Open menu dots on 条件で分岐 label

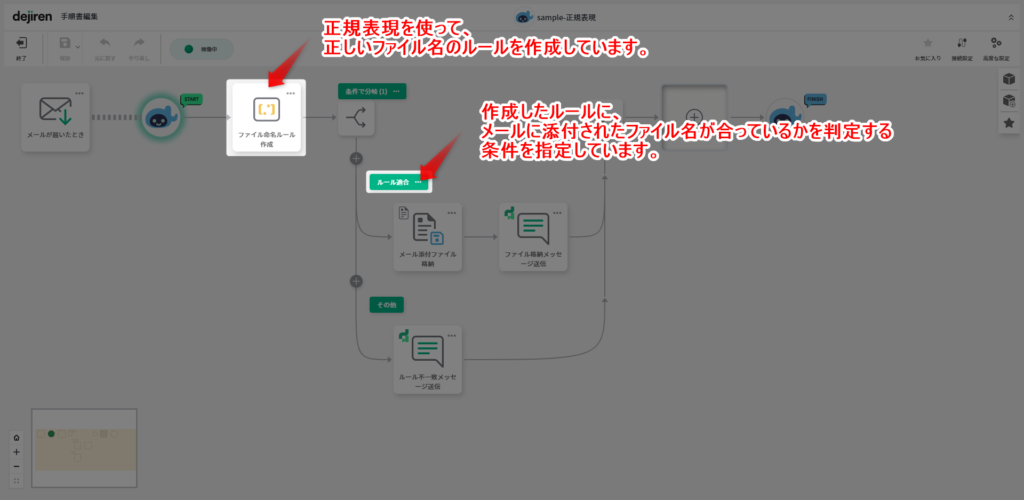coord(396,91)
